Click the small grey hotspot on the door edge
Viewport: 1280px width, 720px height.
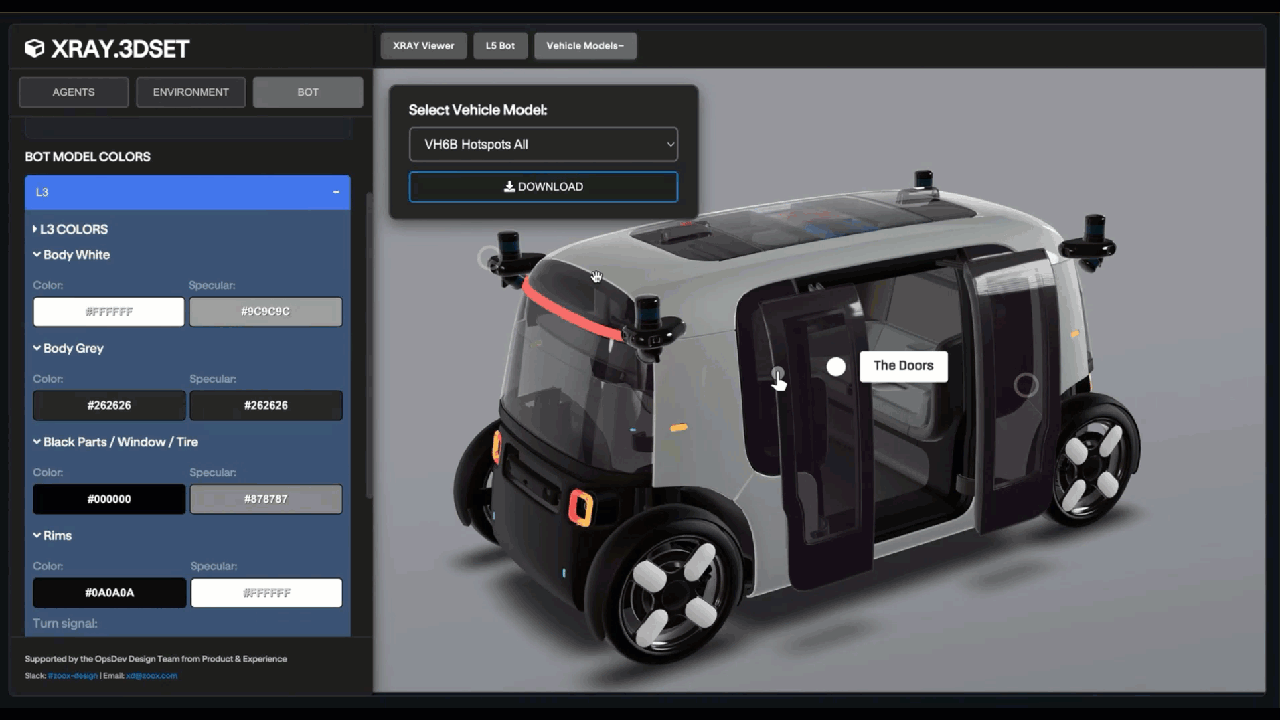pyautogui.click(x=778, y=374)
